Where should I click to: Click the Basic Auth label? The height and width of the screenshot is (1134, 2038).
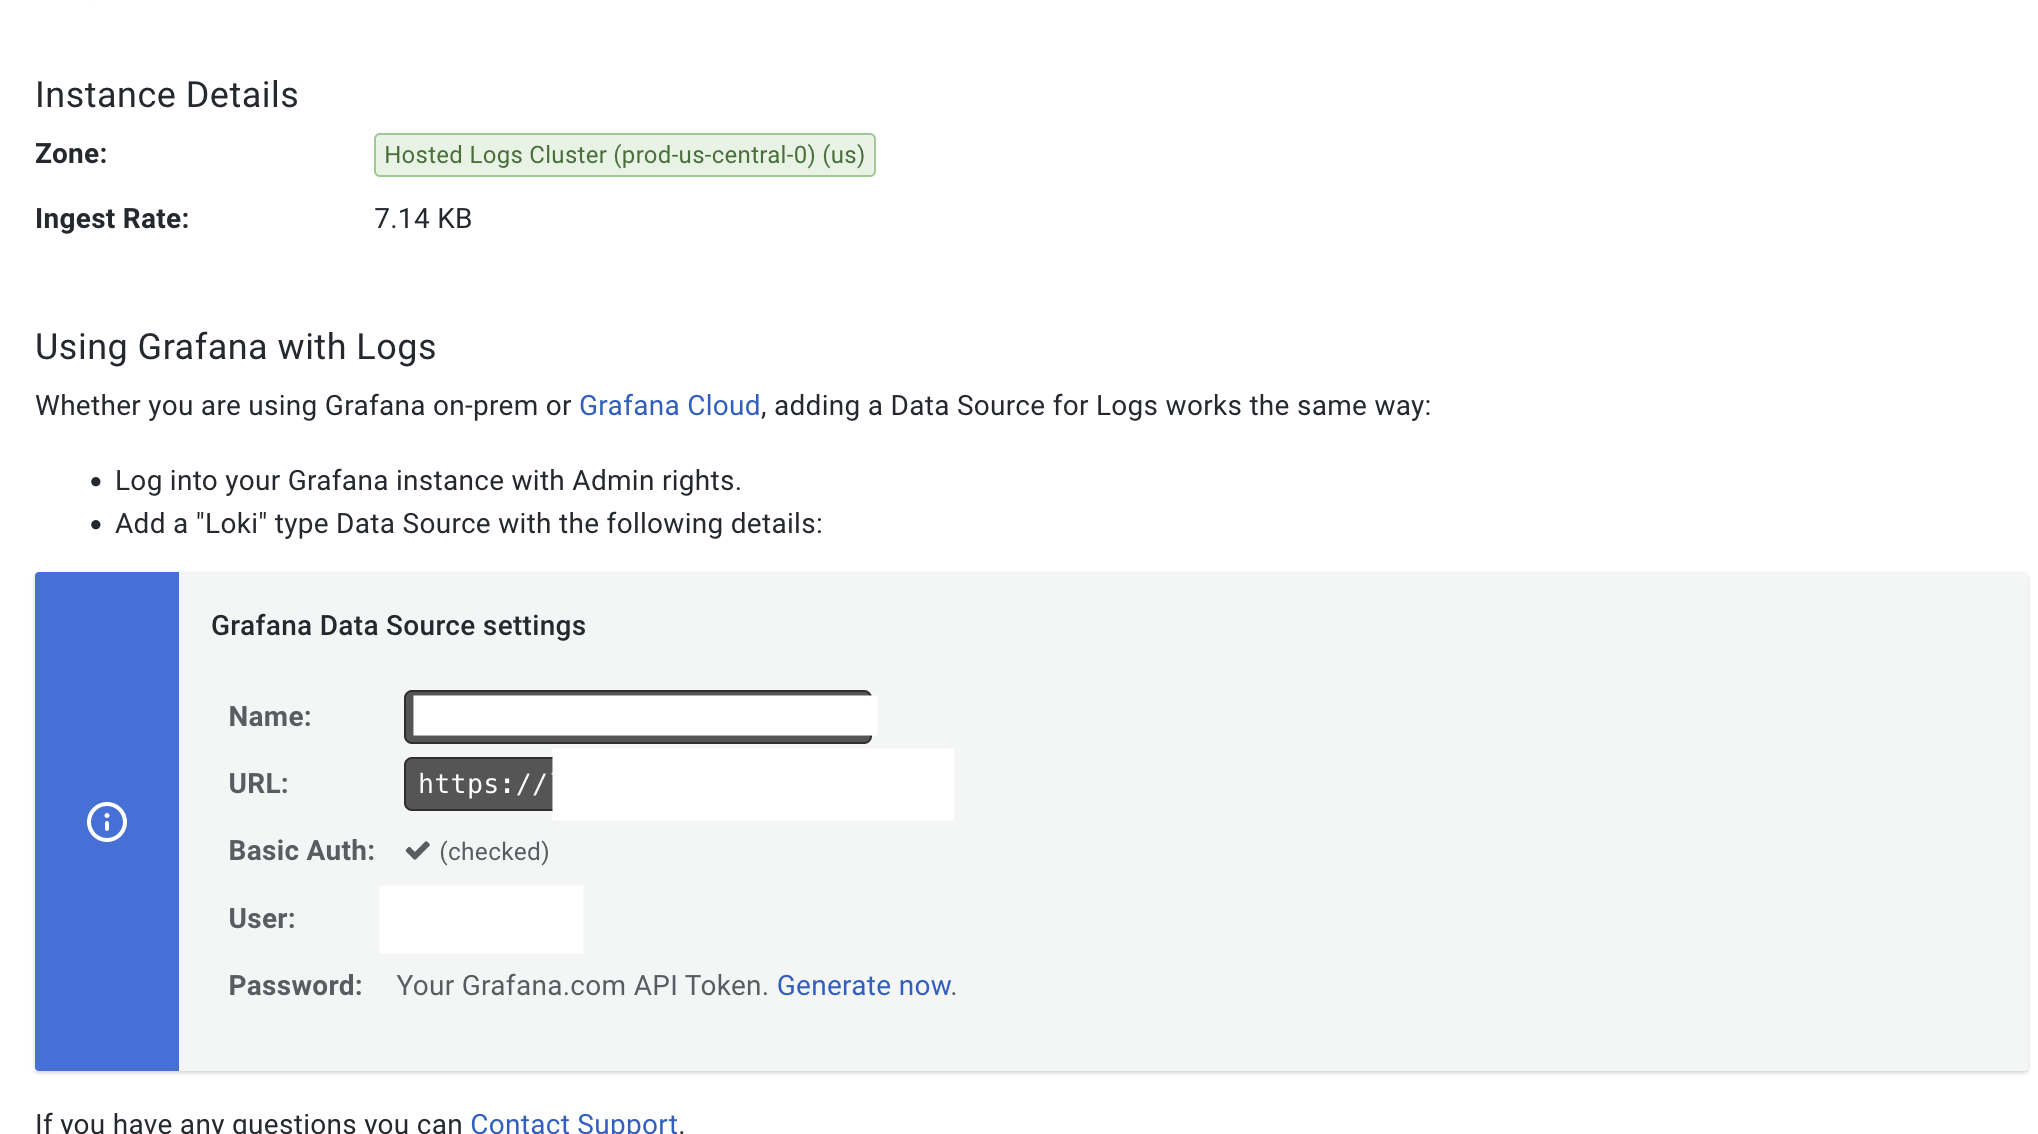pos(301,851)
